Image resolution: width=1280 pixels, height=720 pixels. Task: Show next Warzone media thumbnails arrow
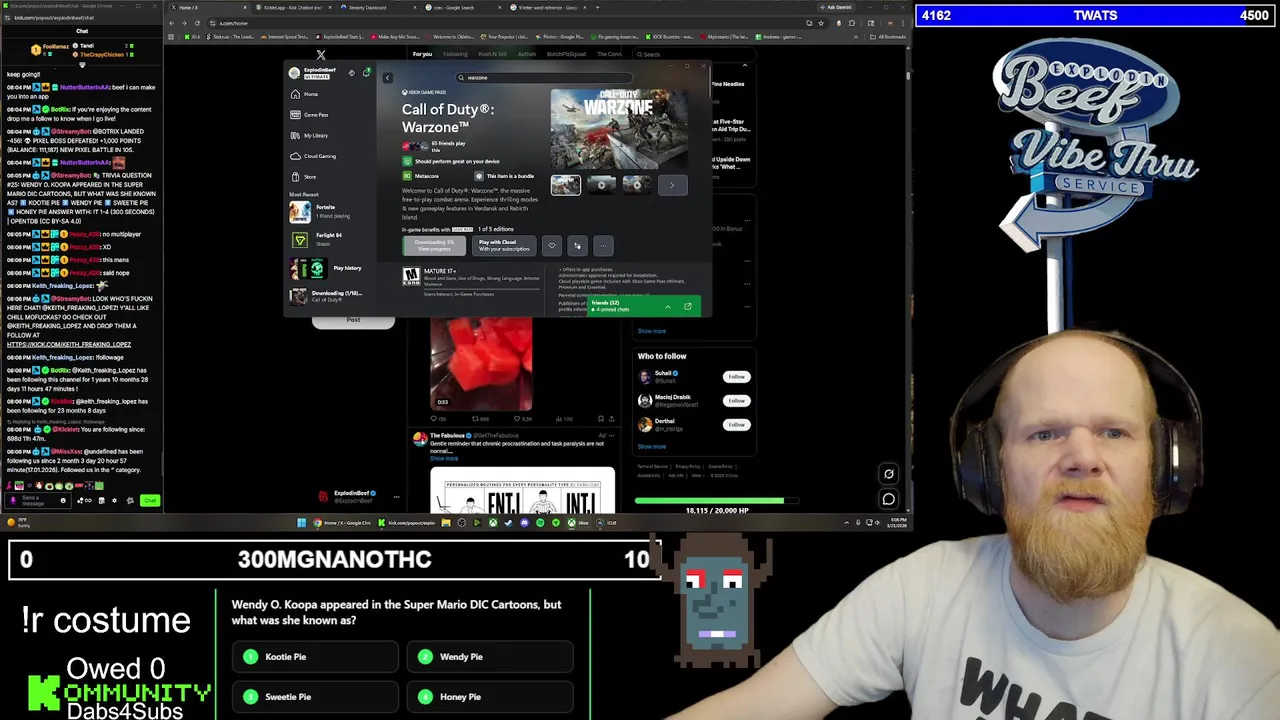click(672, 185)
